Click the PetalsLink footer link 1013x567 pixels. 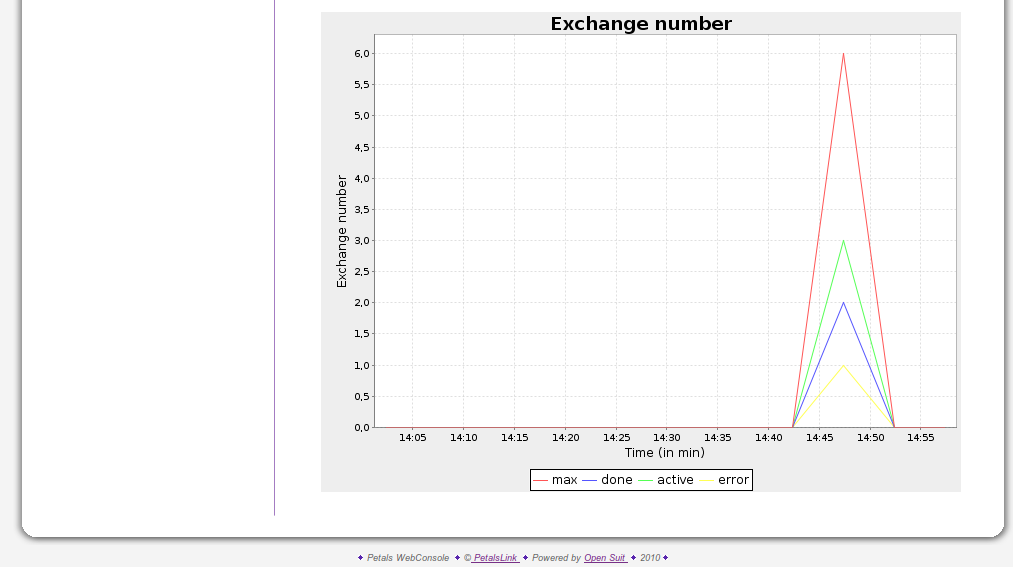pyautogui.click(x=495, y=558)
